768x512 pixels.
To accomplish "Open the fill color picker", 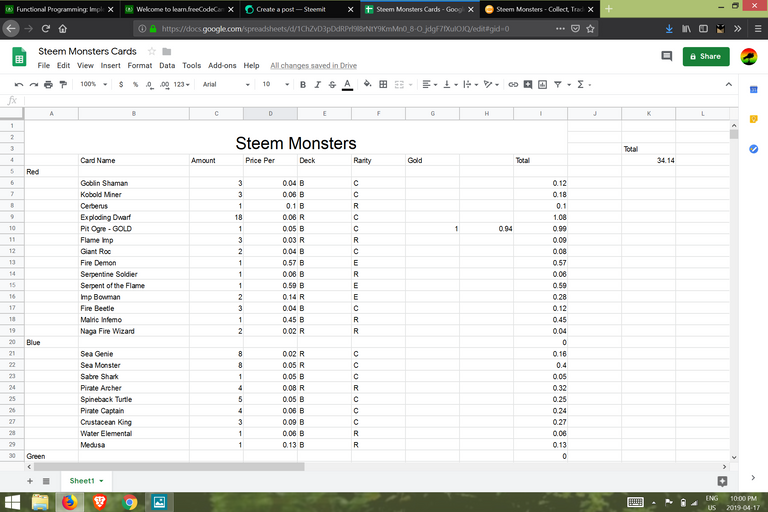I will coord(367,85).
